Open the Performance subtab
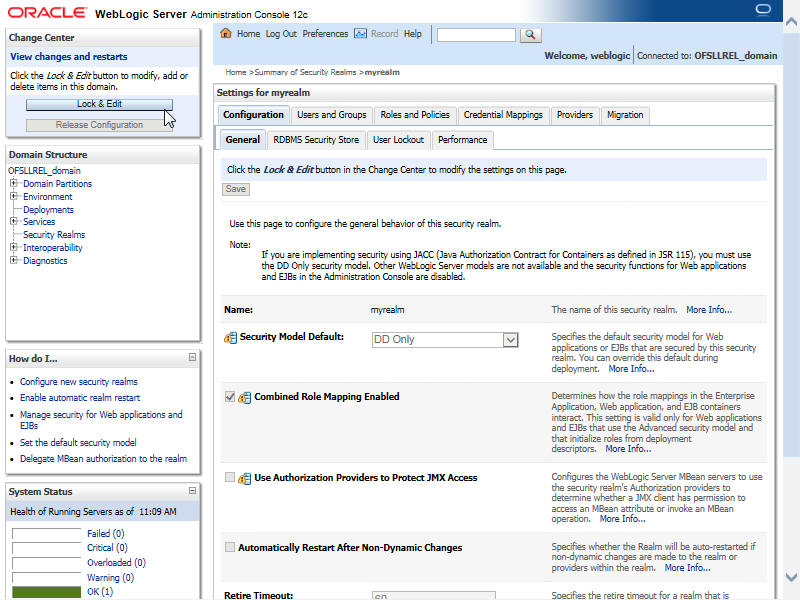This screenshot has width=800, height=600. (462, 140)
